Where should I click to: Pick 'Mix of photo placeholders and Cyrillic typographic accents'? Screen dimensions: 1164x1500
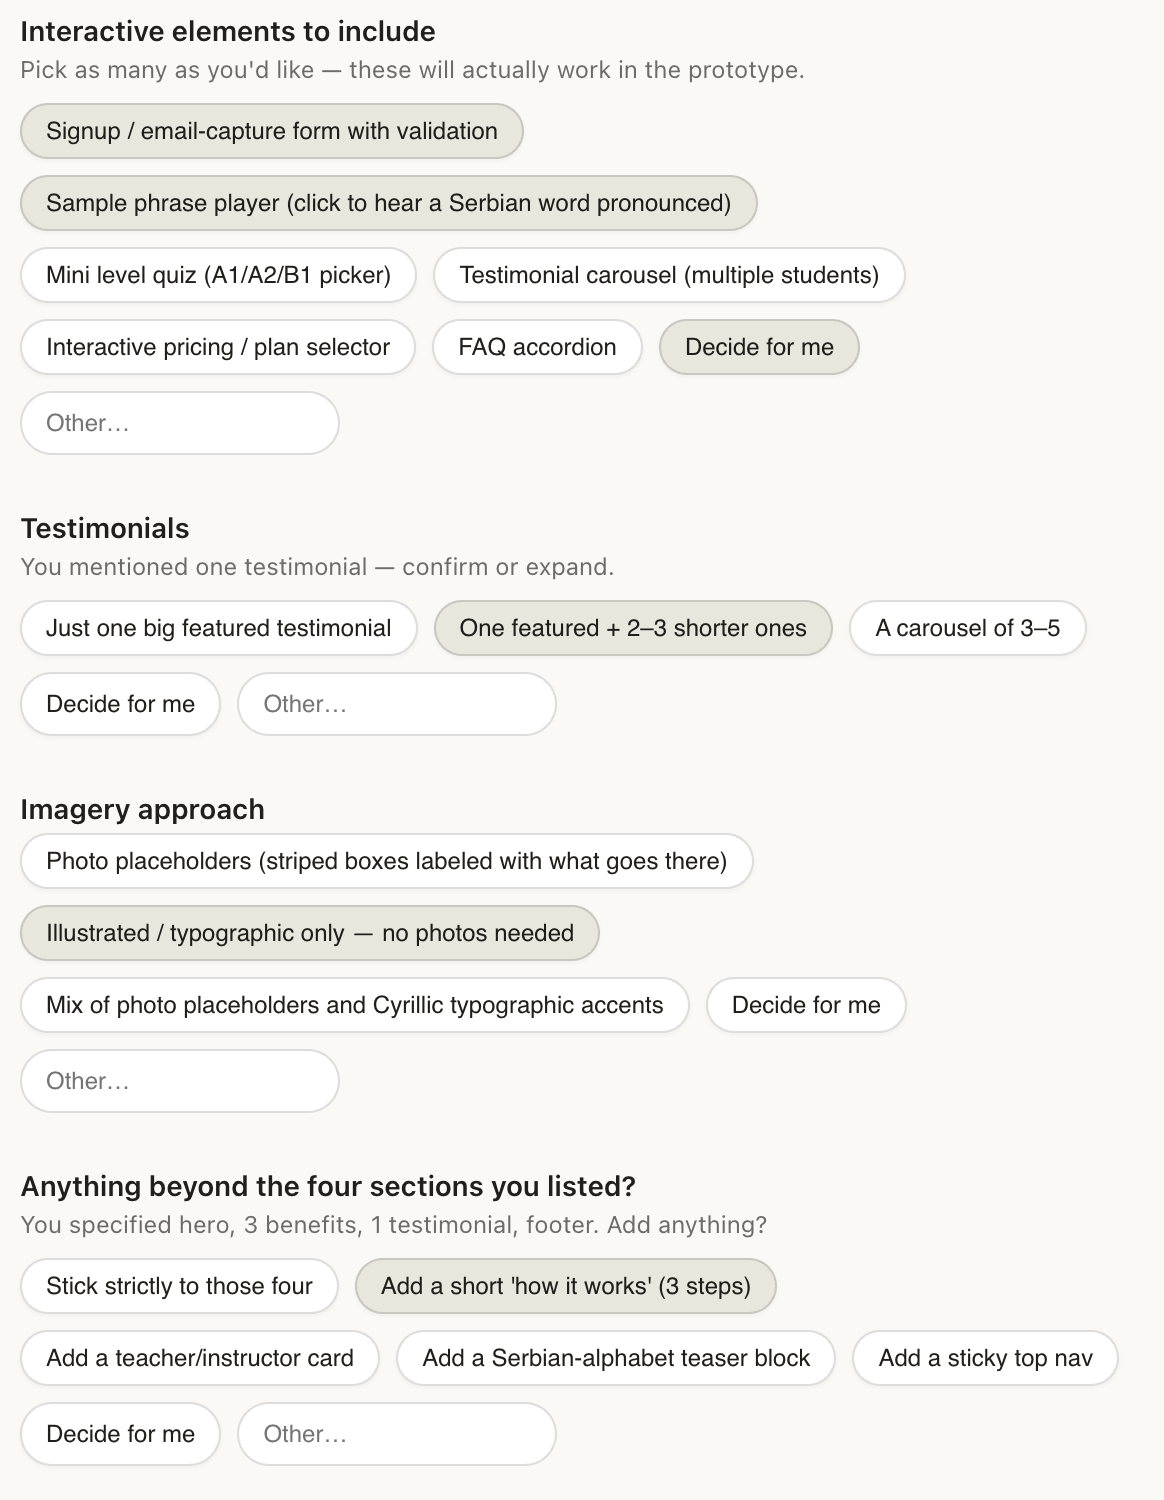(x=354, y=1005)
